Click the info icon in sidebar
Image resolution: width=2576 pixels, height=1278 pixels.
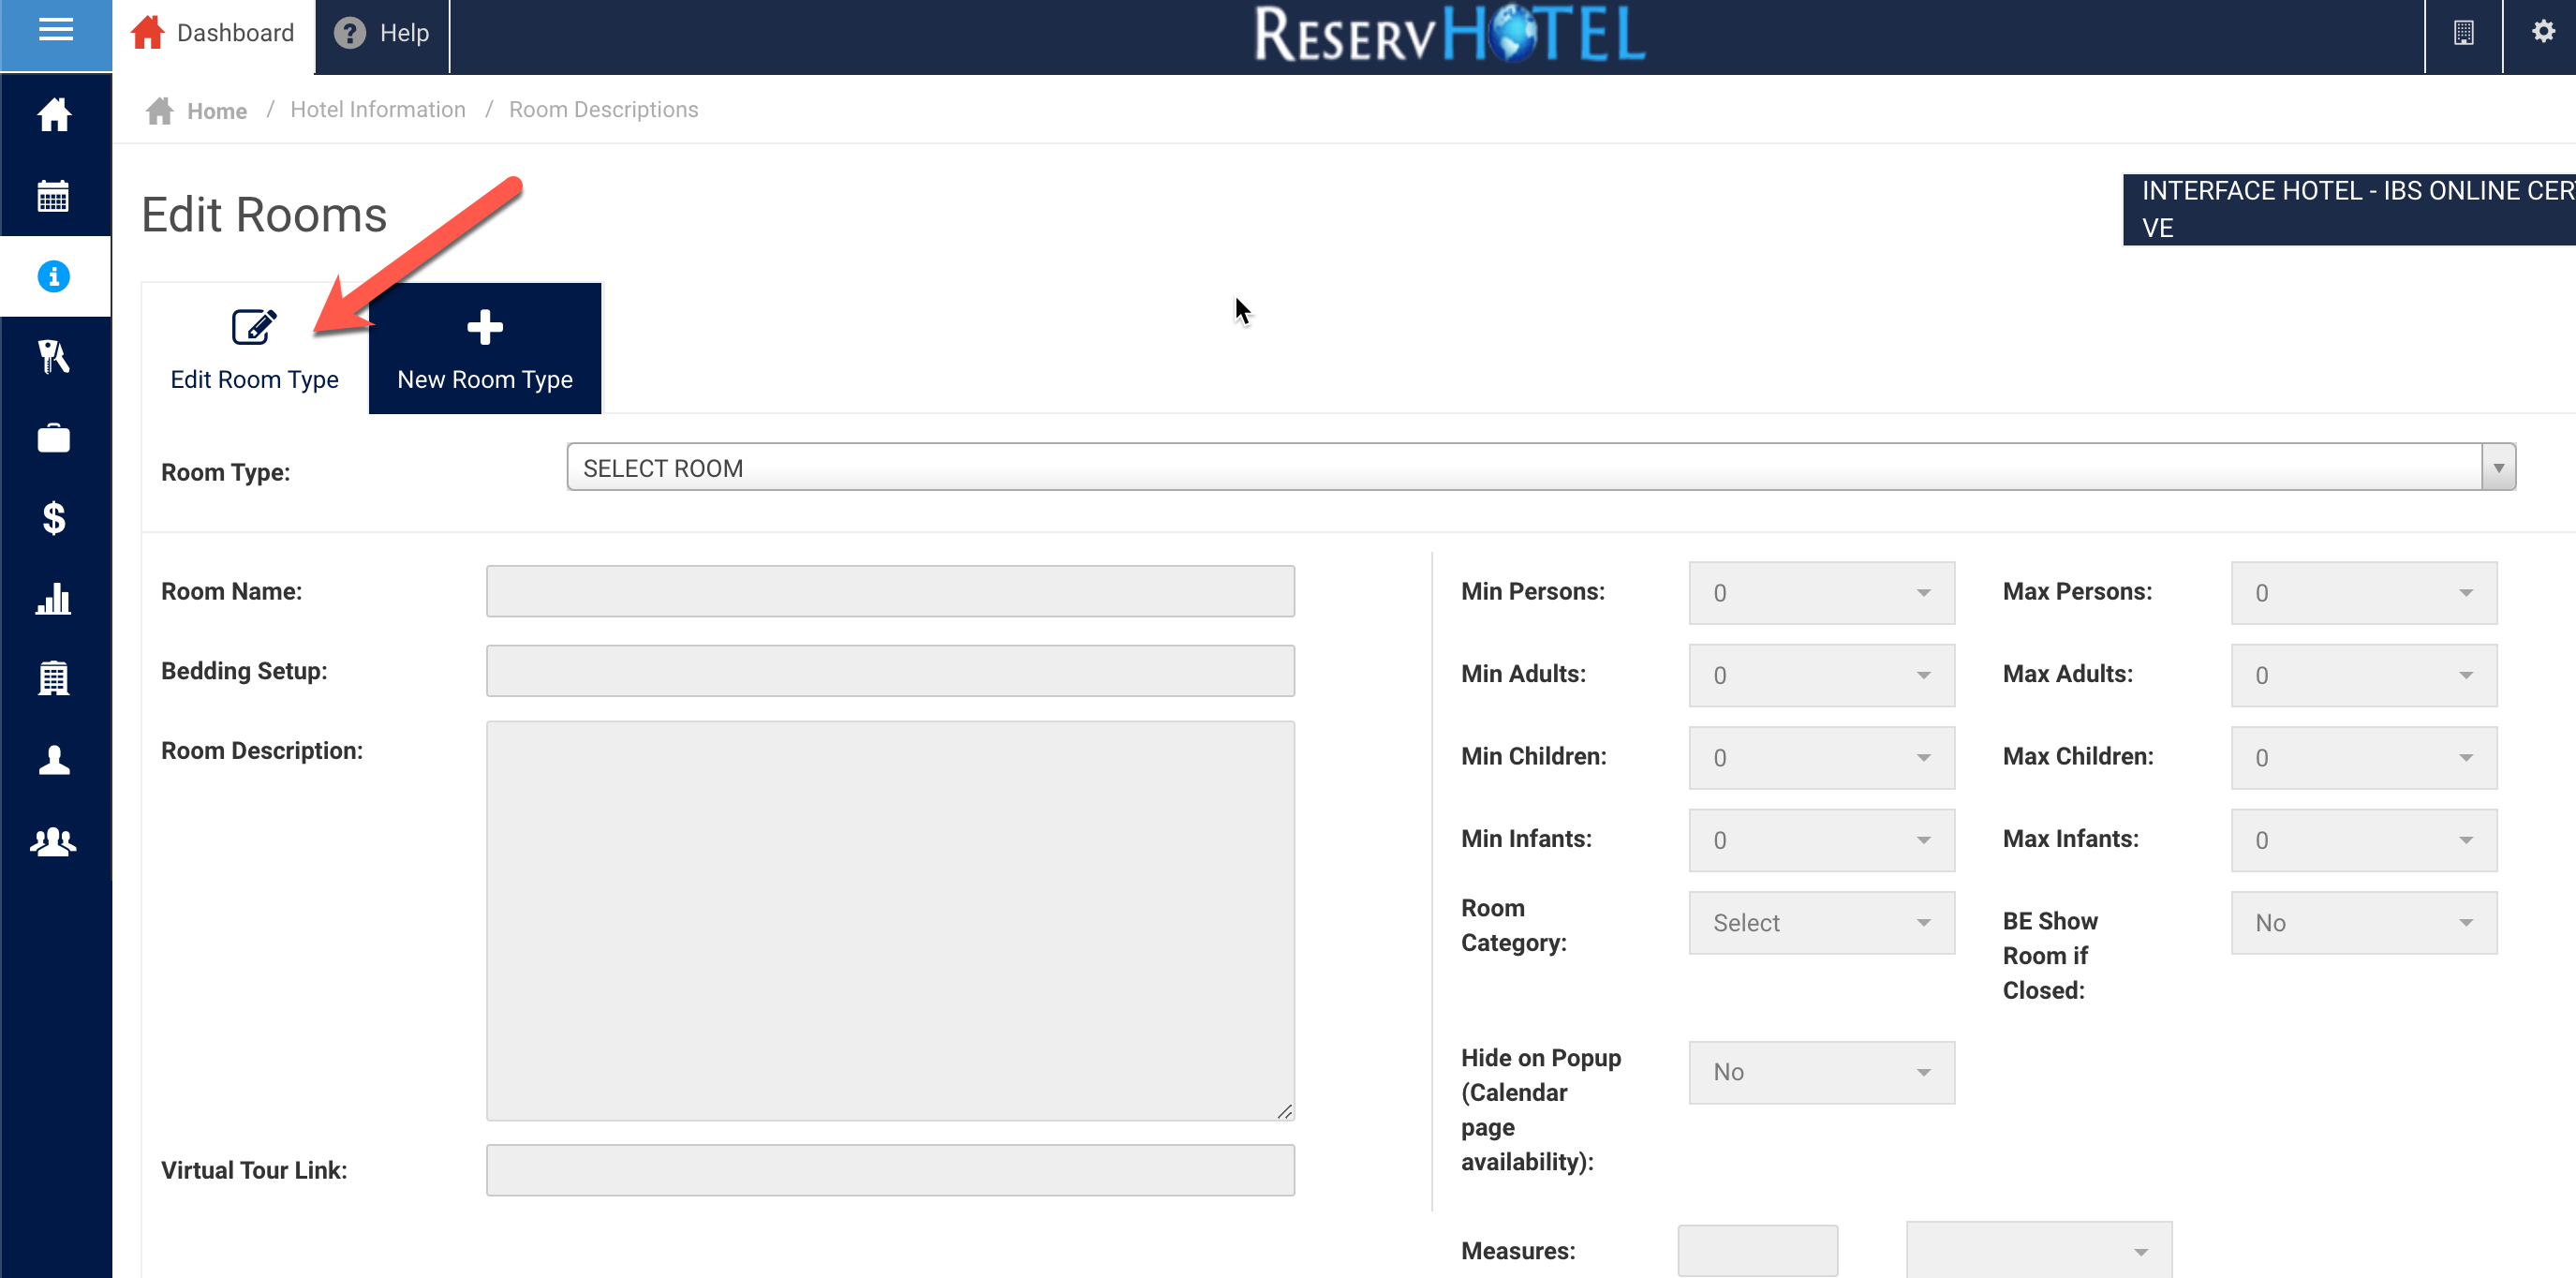54,277
